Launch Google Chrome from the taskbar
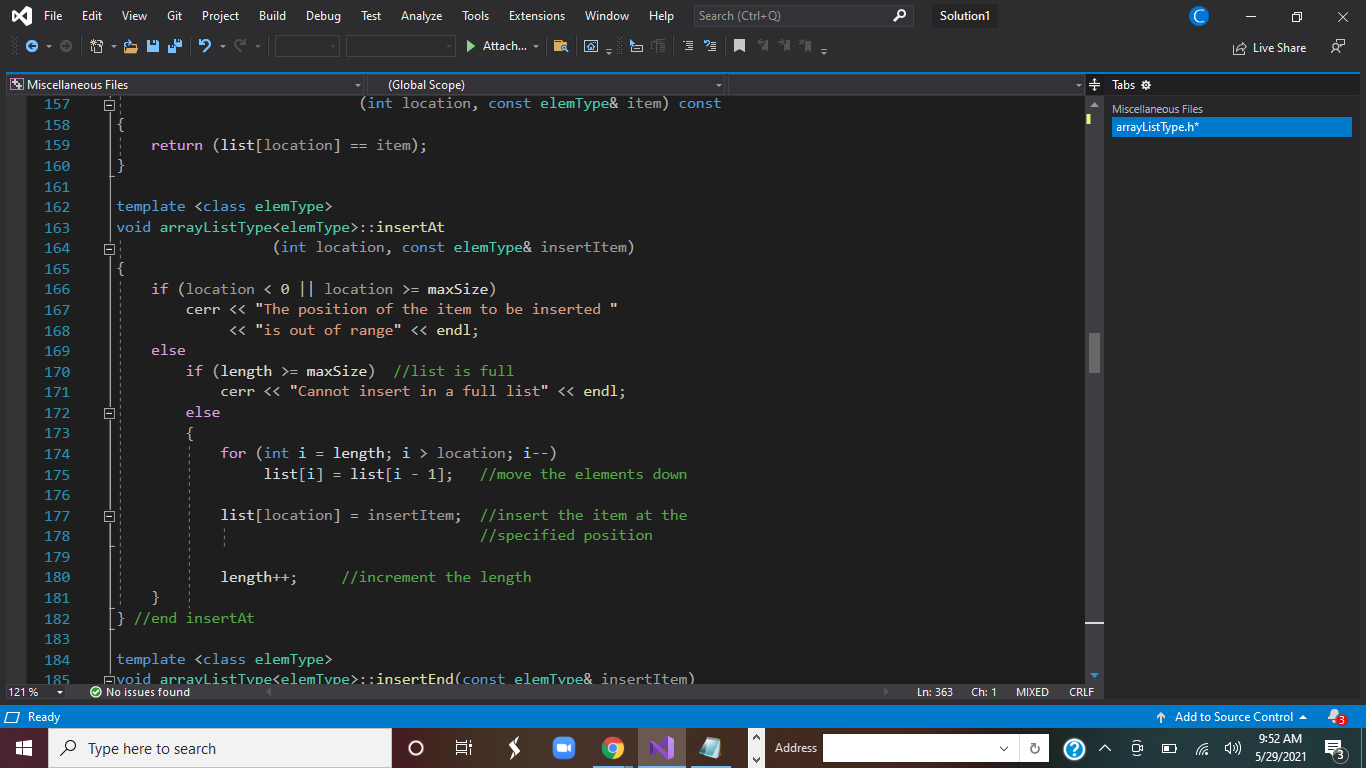The image size is (1366, 768). coord(613,748)
